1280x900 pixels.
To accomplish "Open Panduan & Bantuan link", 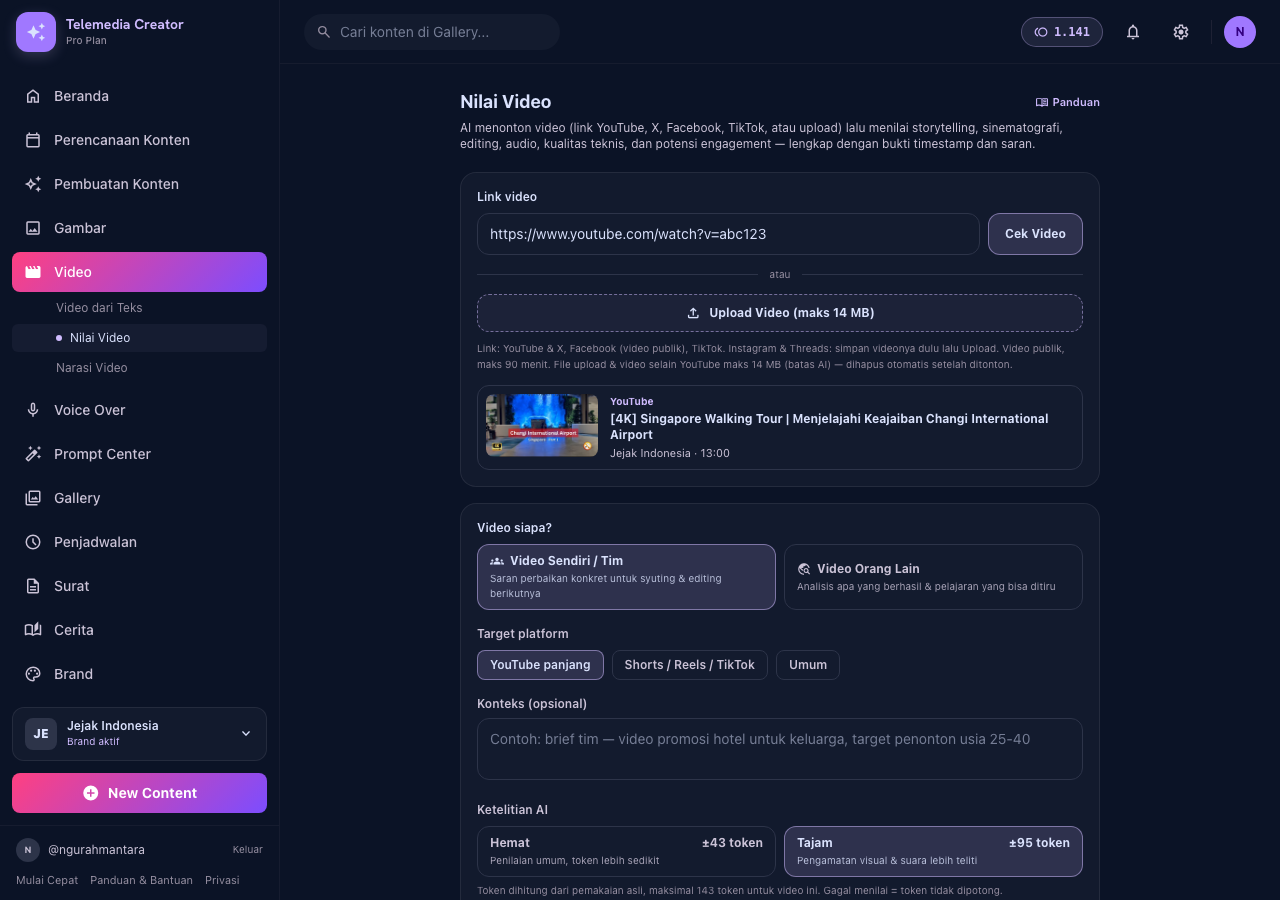I will (x=141, y=880).
